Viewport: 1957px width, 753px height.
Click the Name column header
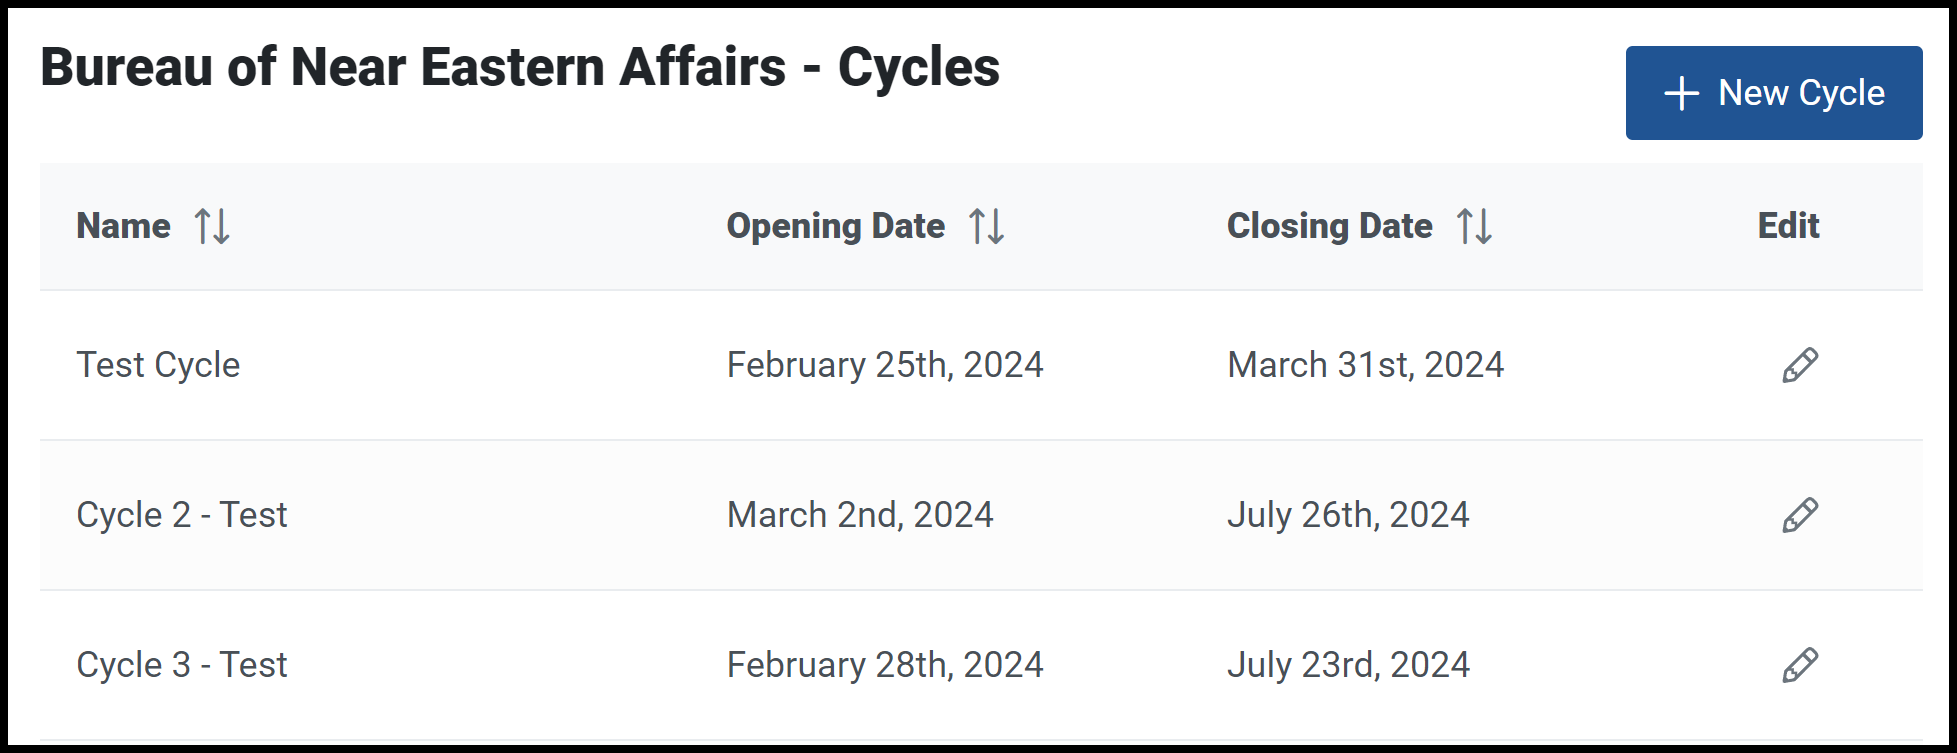point(124,226)
